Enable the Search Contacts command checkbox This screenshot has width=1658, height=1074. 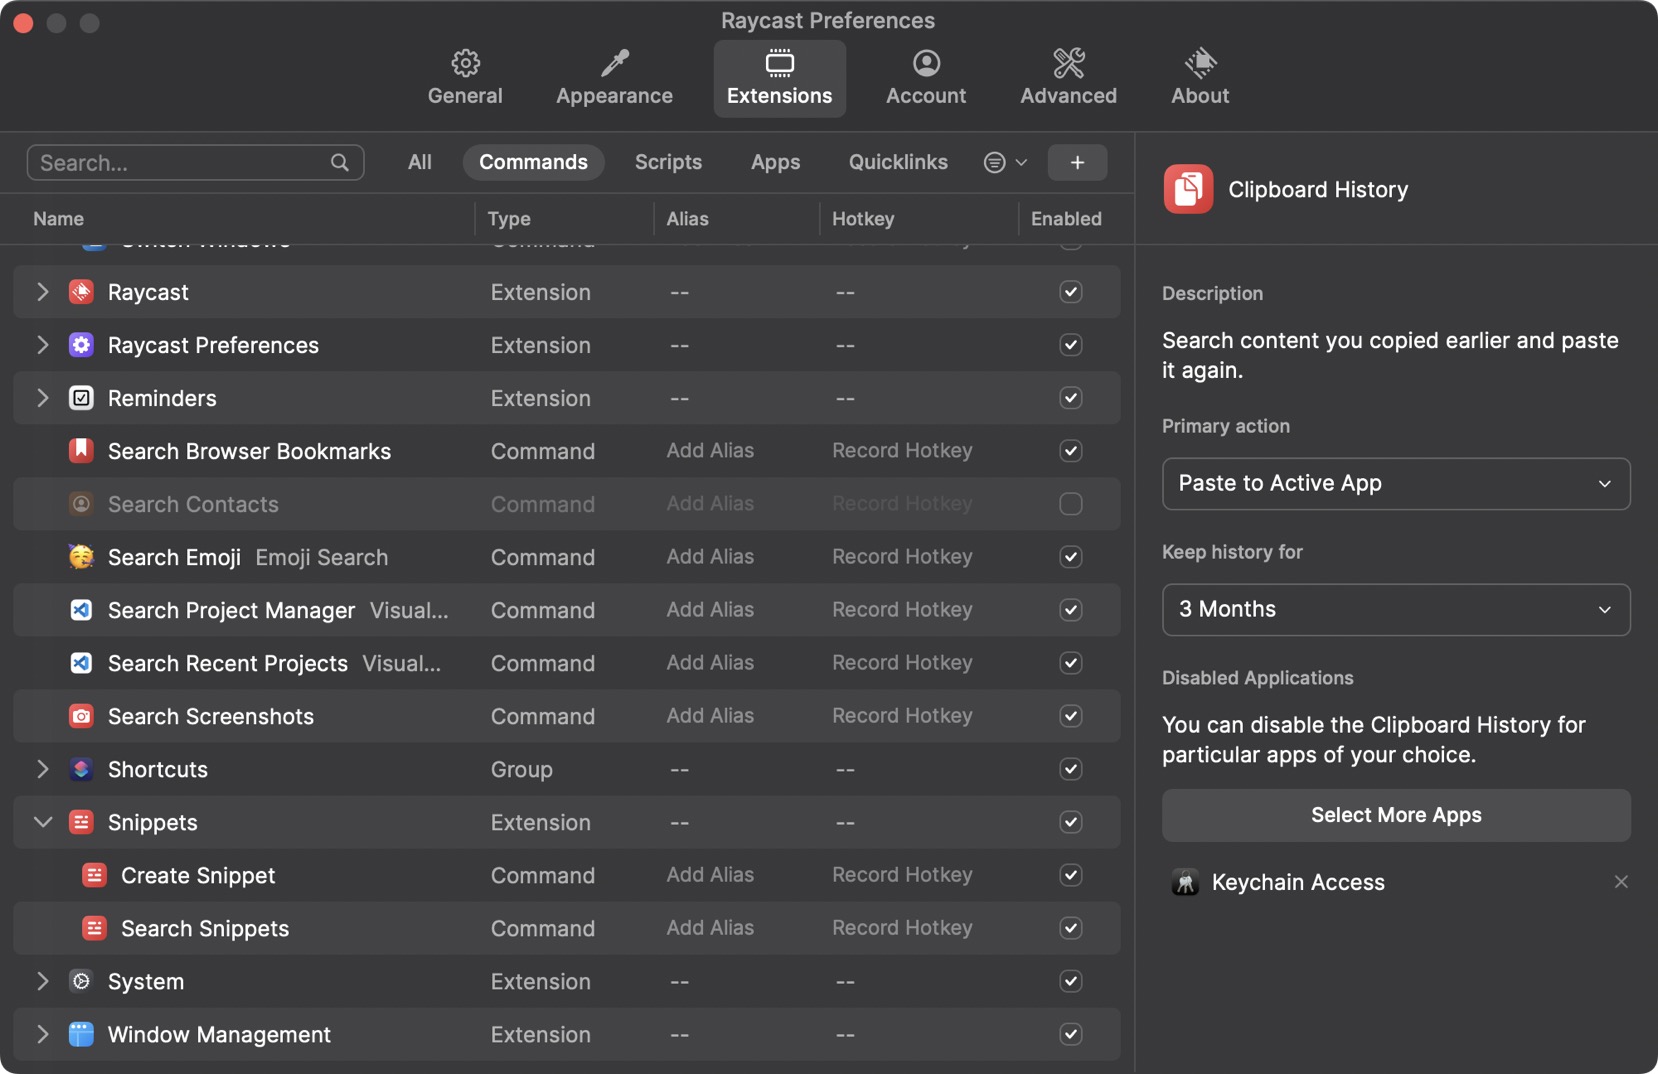pyautogui.click(x=1070, y=504)
